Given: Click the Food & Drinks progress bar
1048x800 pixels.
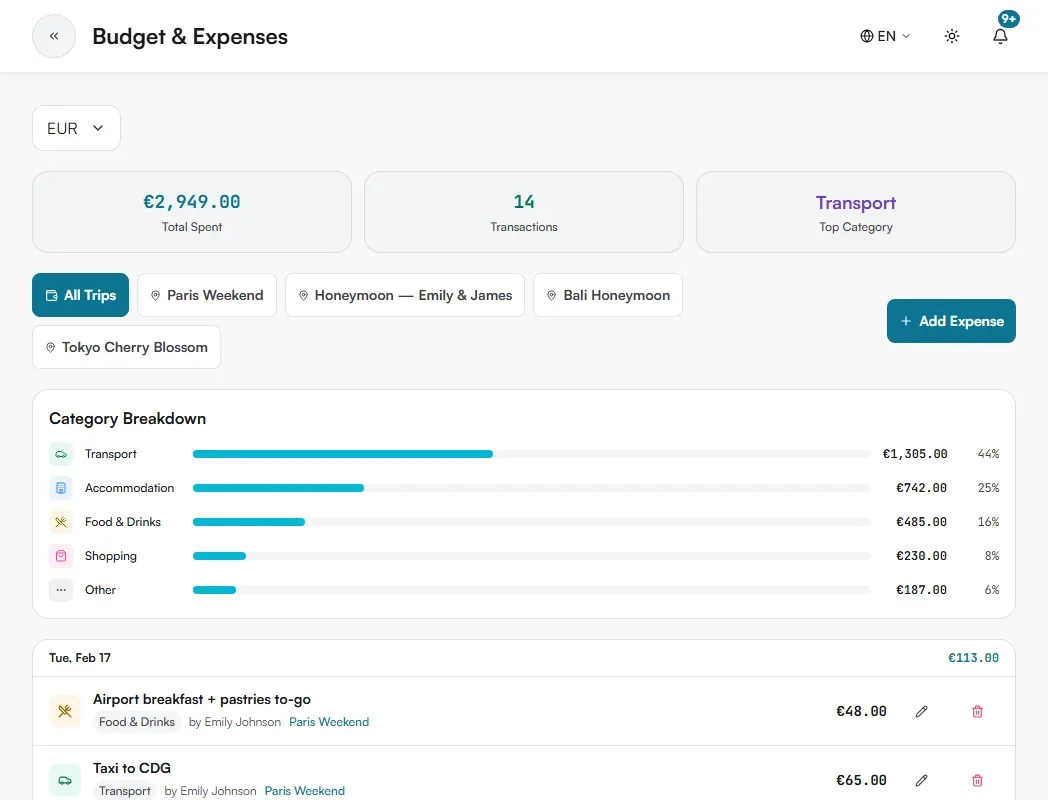Looking at the screenshot, I should 531,522.
